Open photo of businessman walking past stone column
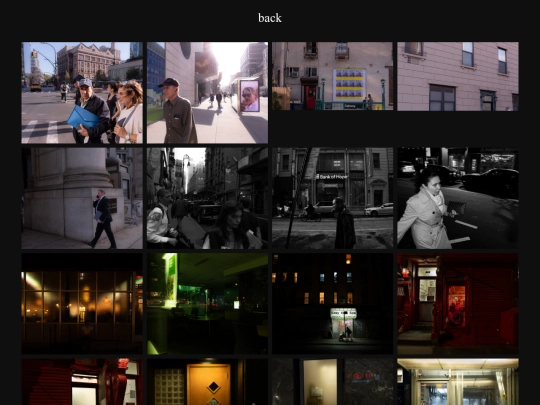 (x=82, y=198)
